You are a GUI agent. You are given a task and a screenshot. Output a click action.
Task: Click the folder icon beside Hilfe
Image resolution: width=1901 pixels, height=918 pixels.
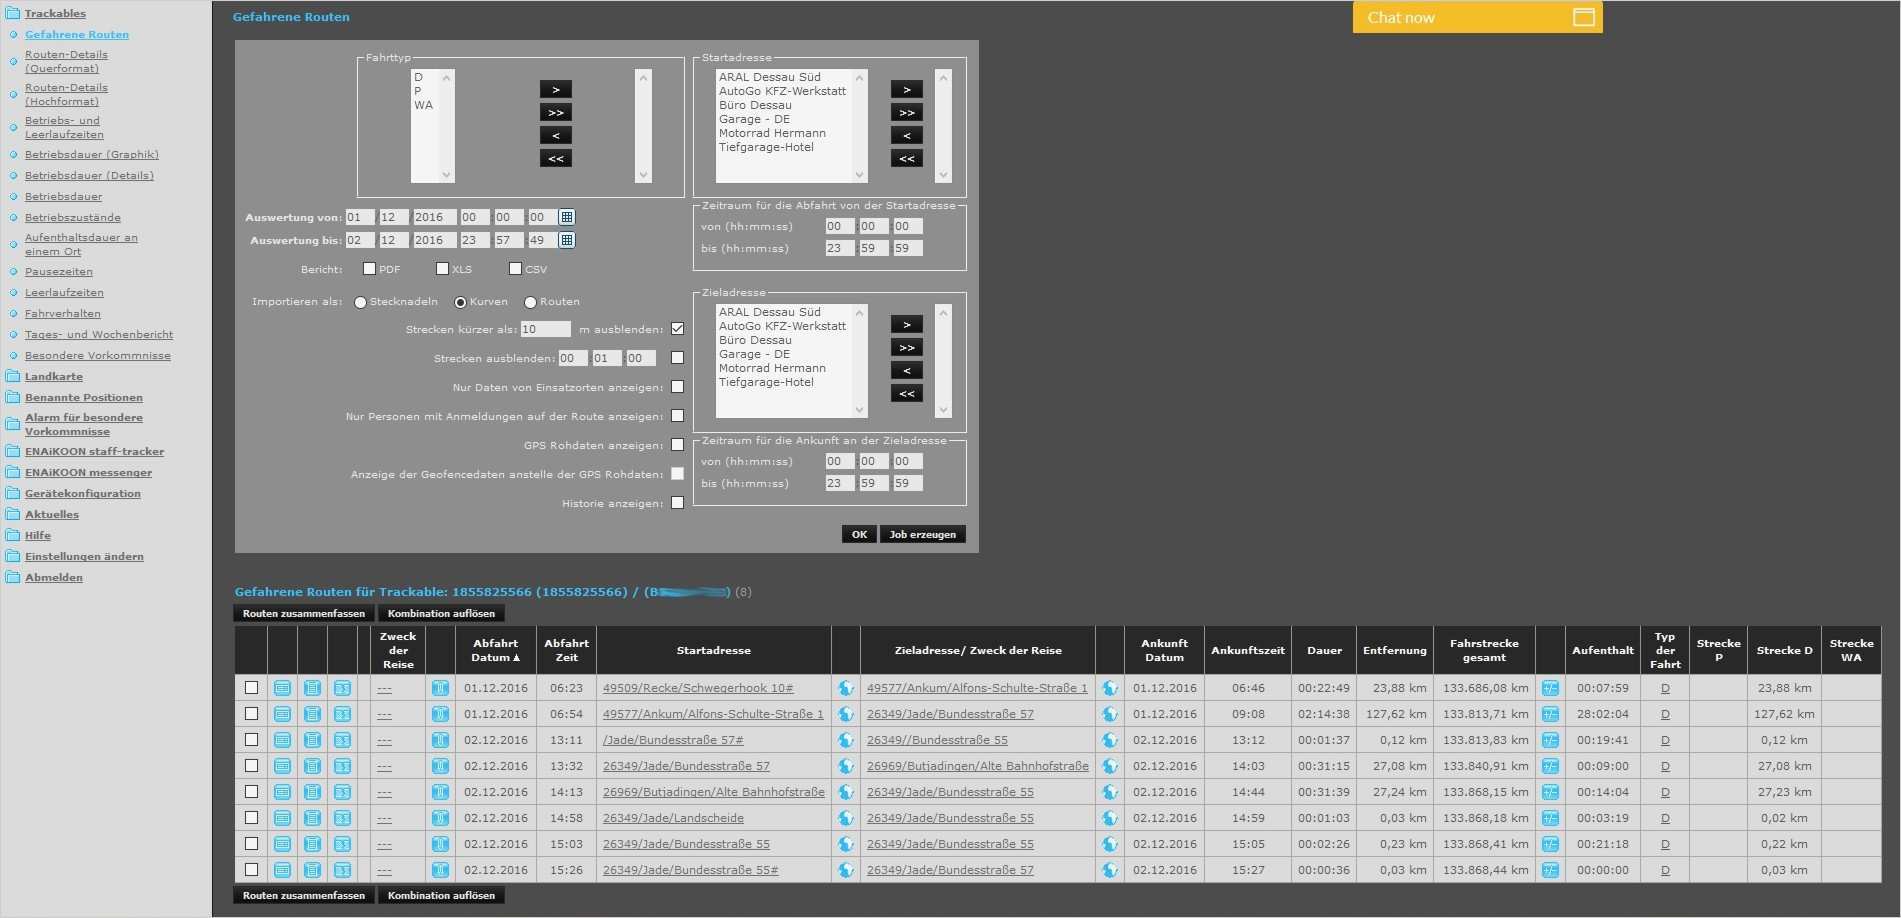[x=13, y=535]
